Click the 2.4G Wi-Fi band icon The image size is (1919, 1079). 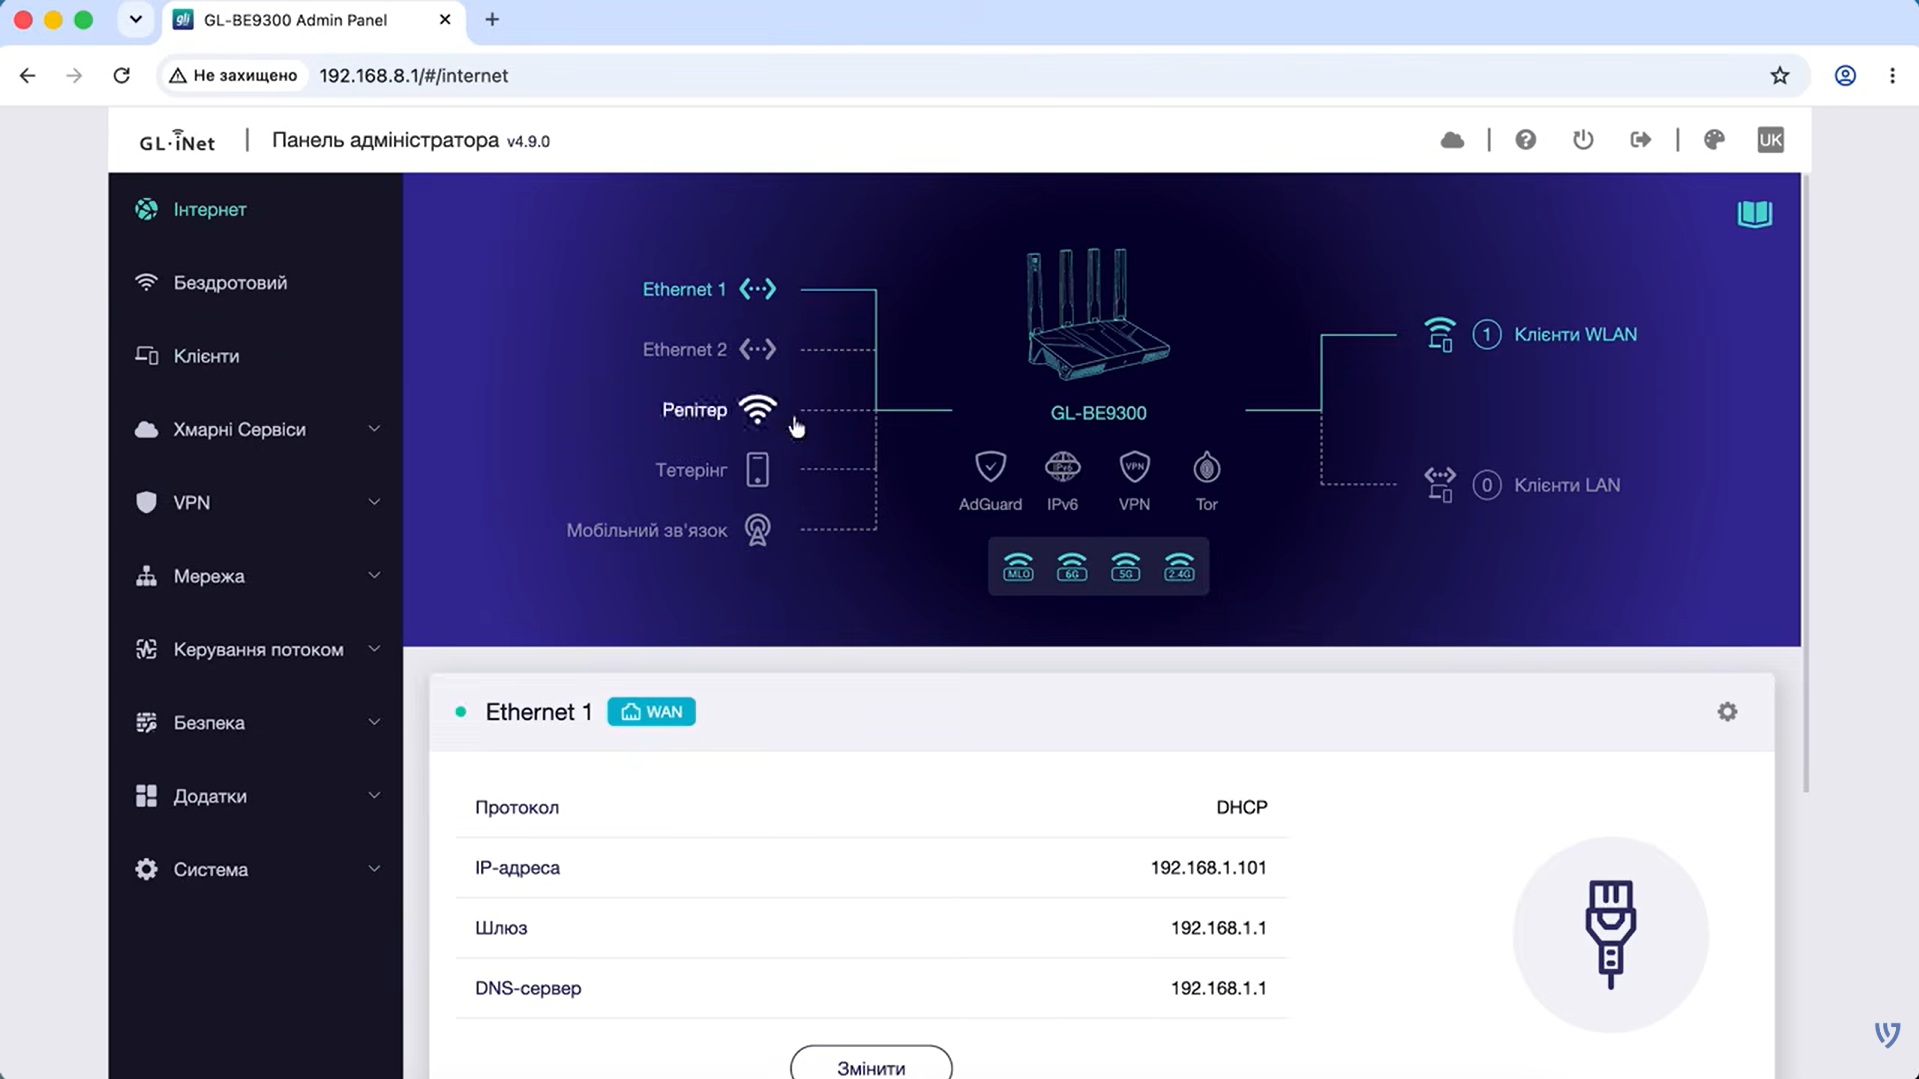point(1179,567)
